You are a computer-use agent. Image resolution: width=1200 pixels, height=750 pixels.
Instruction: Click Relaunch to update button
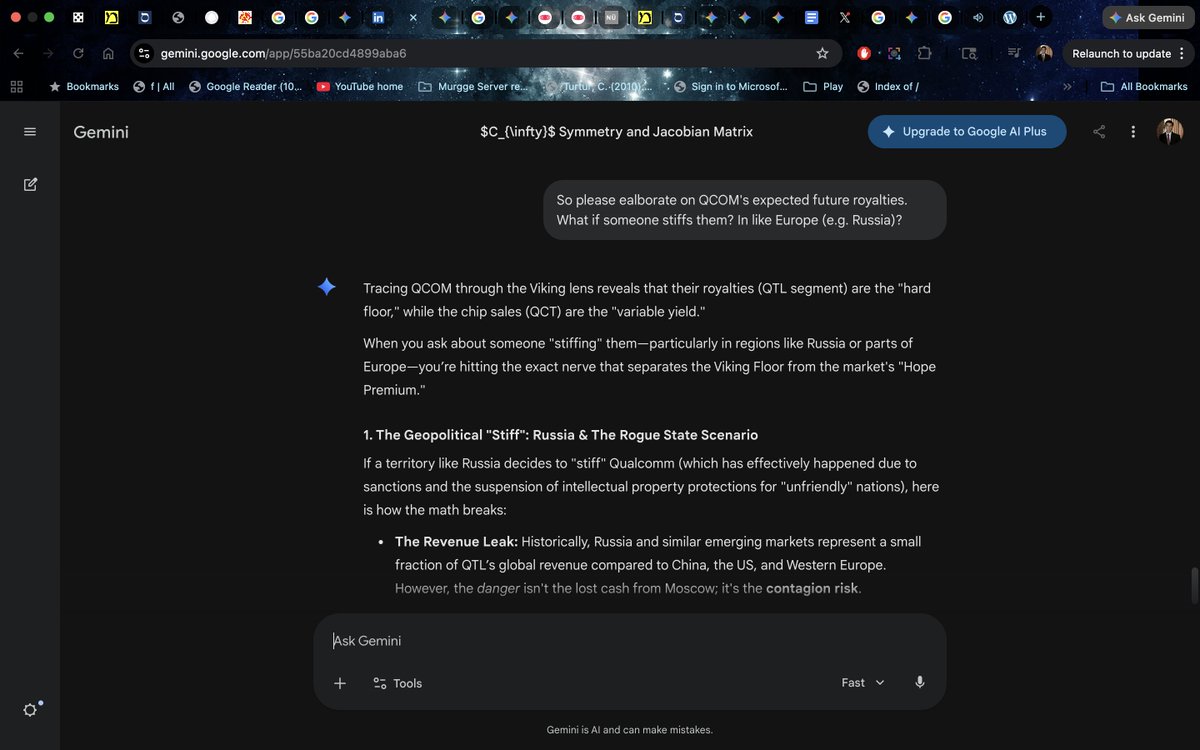coord(1121,54)
